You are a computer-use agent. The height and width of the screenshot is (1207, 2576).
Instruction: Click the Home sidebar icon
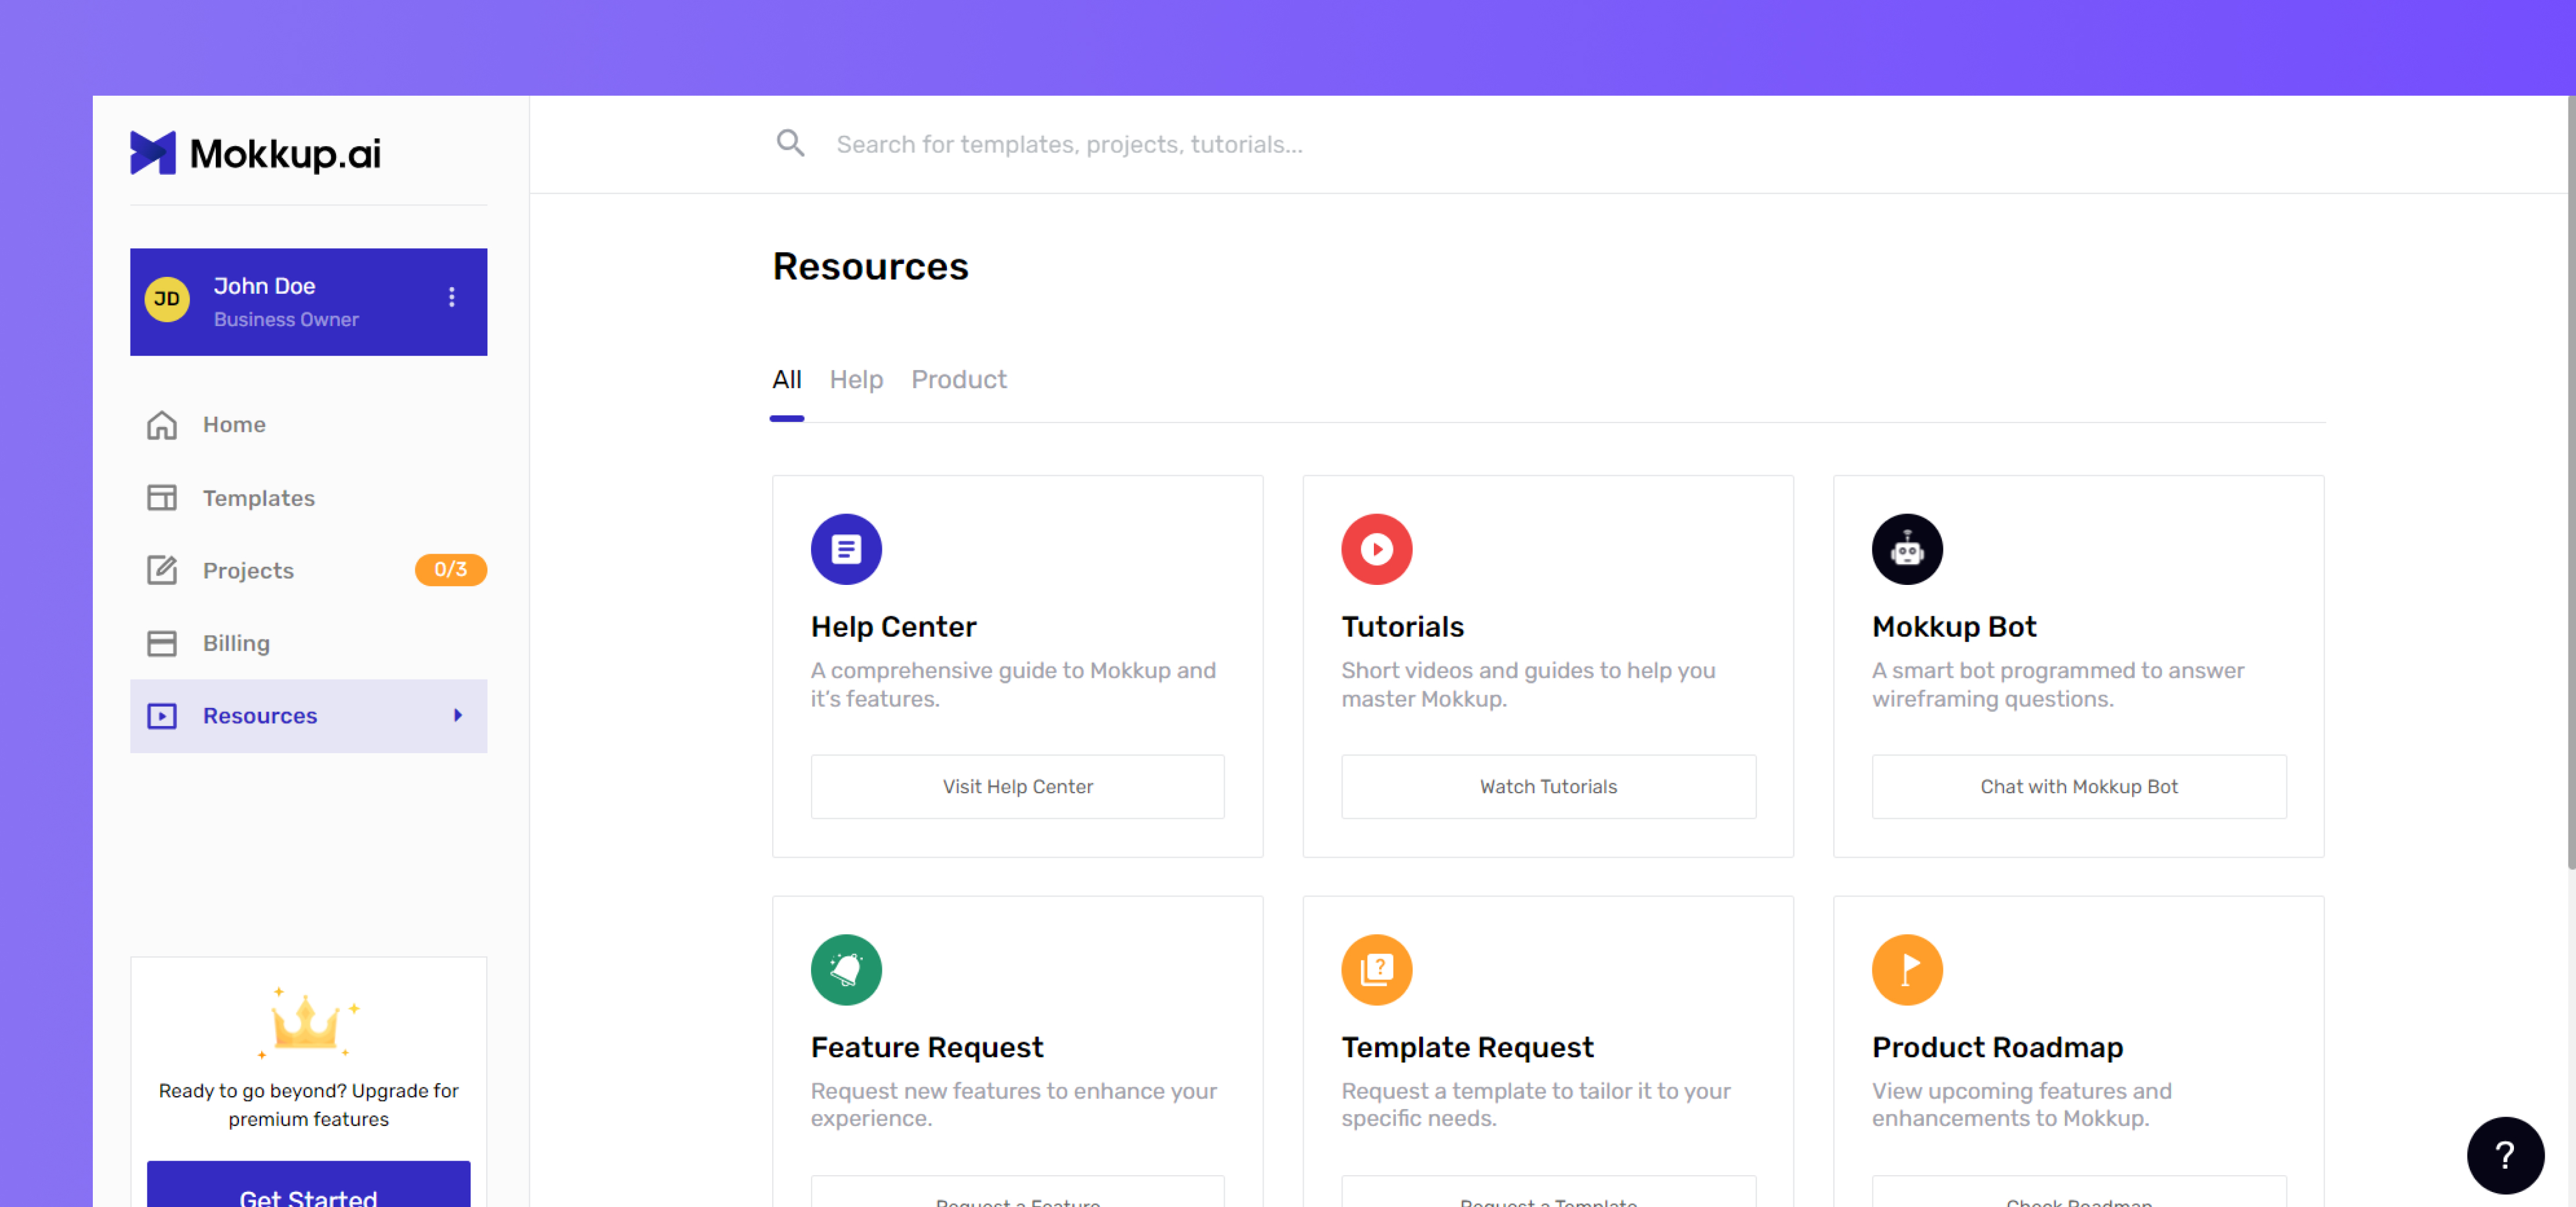[162, 425]
